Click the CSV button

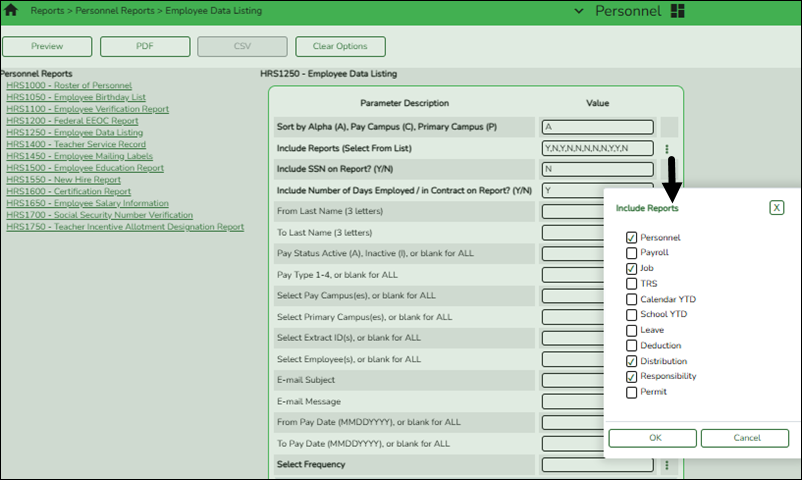(x=242, y=47)
